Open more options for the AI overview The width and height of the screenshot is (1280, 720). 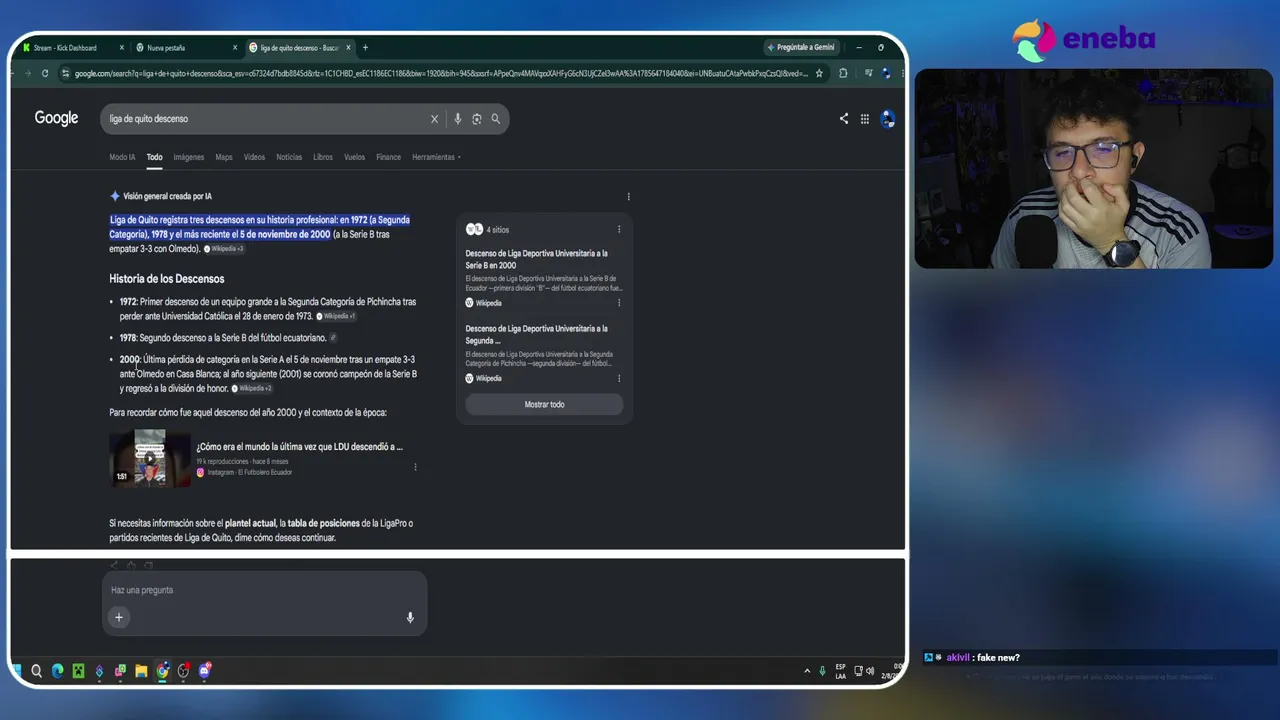pos(628,197)
